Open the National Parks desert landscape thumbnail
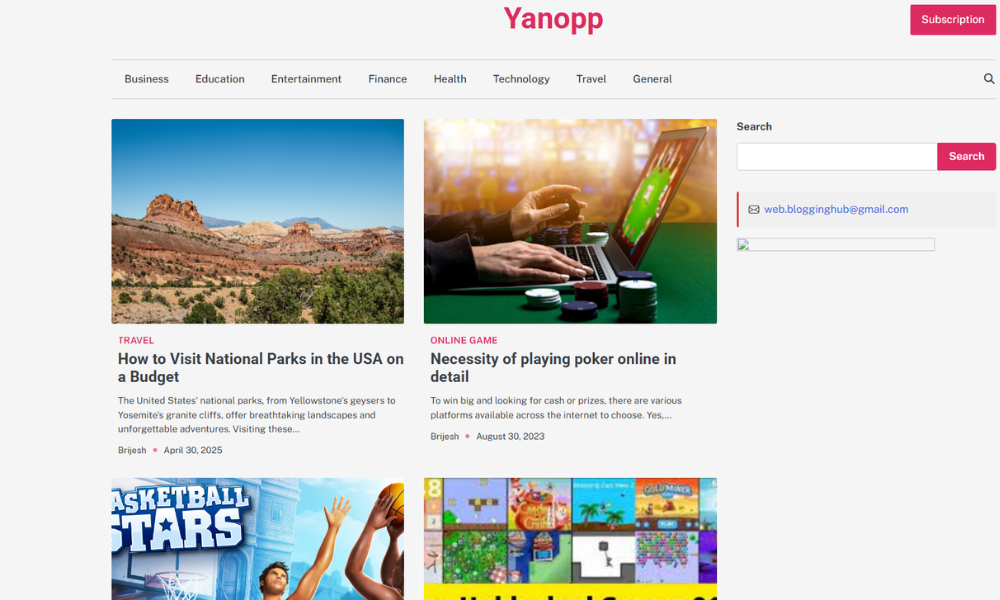This screenshot has width=1000, height=600. point(258,221)
